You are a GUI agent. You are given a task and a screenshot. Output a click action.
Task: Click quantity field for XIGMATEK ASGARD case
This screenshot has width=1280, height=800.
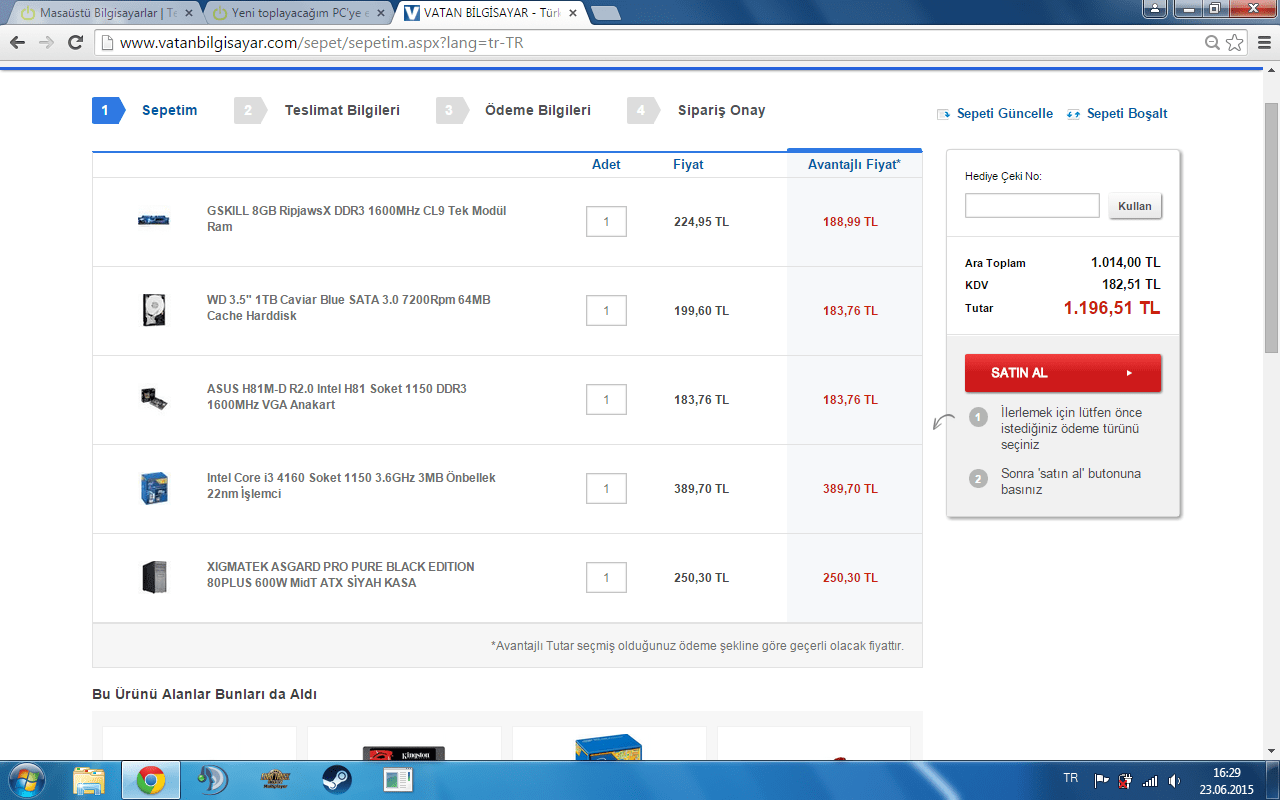[x=606, y=578]
